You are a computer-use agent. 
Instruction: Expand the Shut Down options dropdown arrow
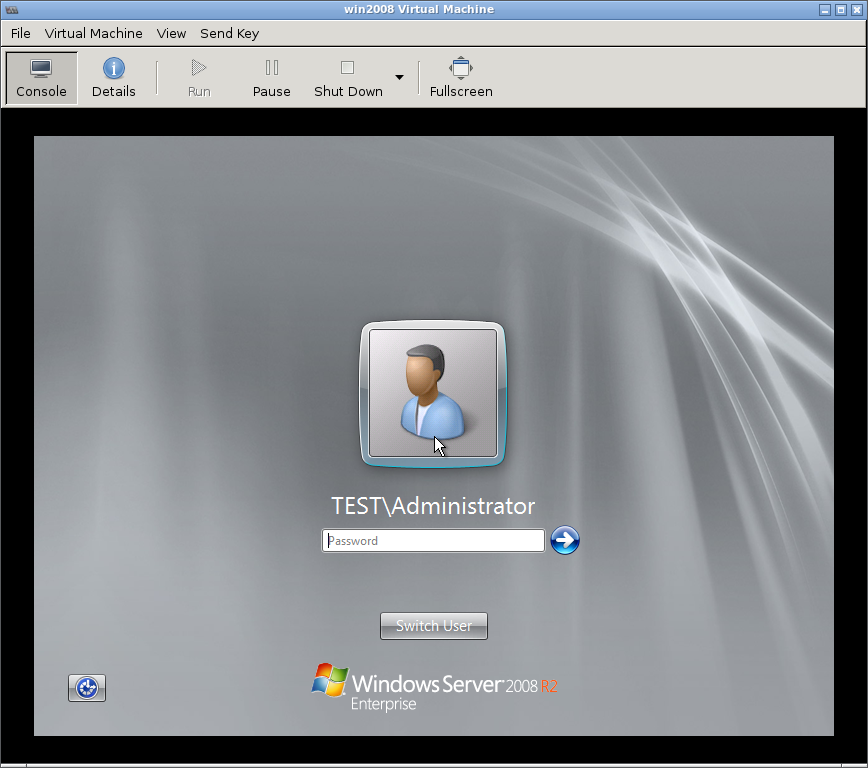tap(400, 78)
